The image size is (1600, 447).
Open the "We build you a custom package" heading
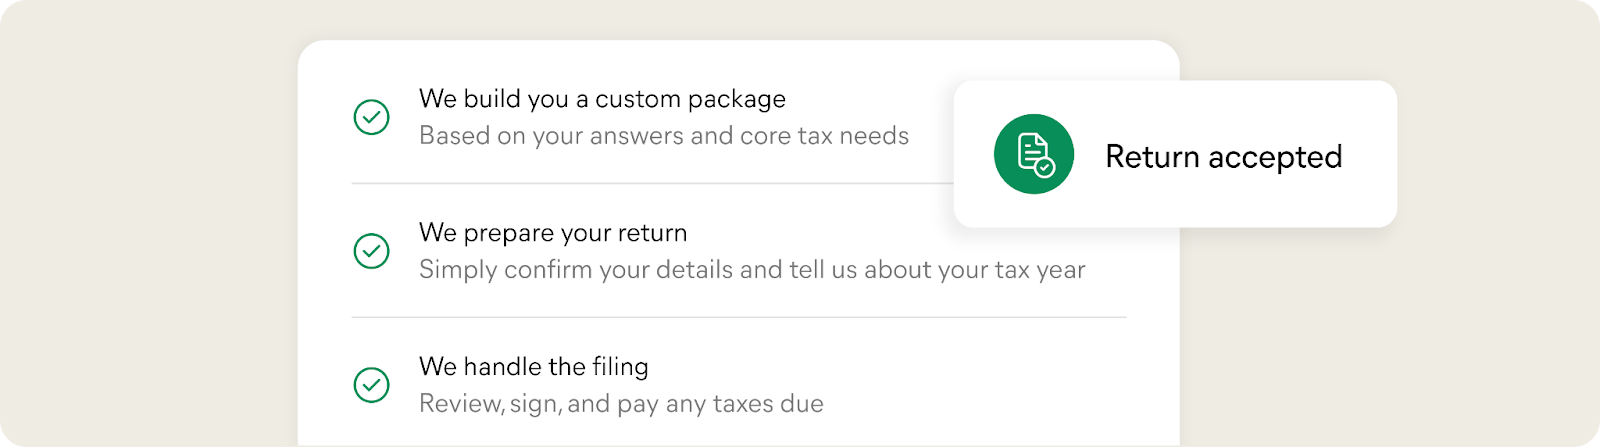602,99
